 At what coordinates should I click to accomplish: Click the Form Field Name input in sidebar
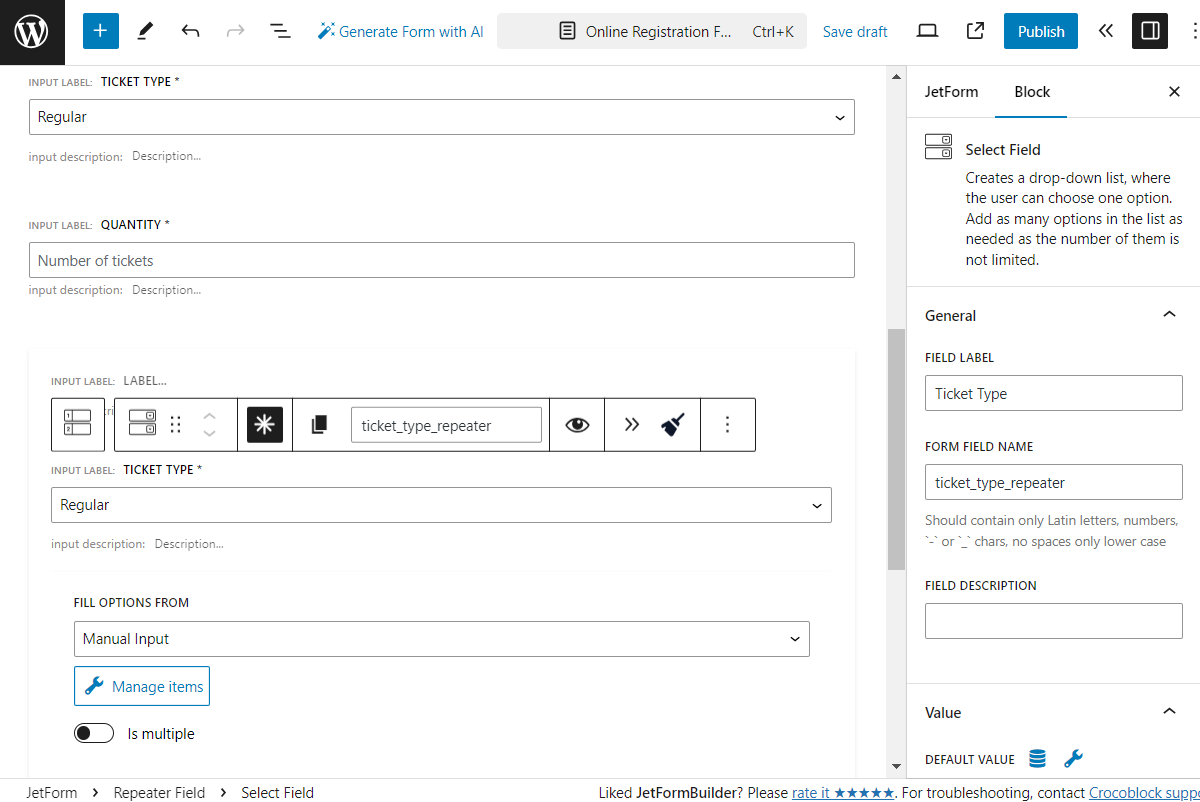[1053, 482]
